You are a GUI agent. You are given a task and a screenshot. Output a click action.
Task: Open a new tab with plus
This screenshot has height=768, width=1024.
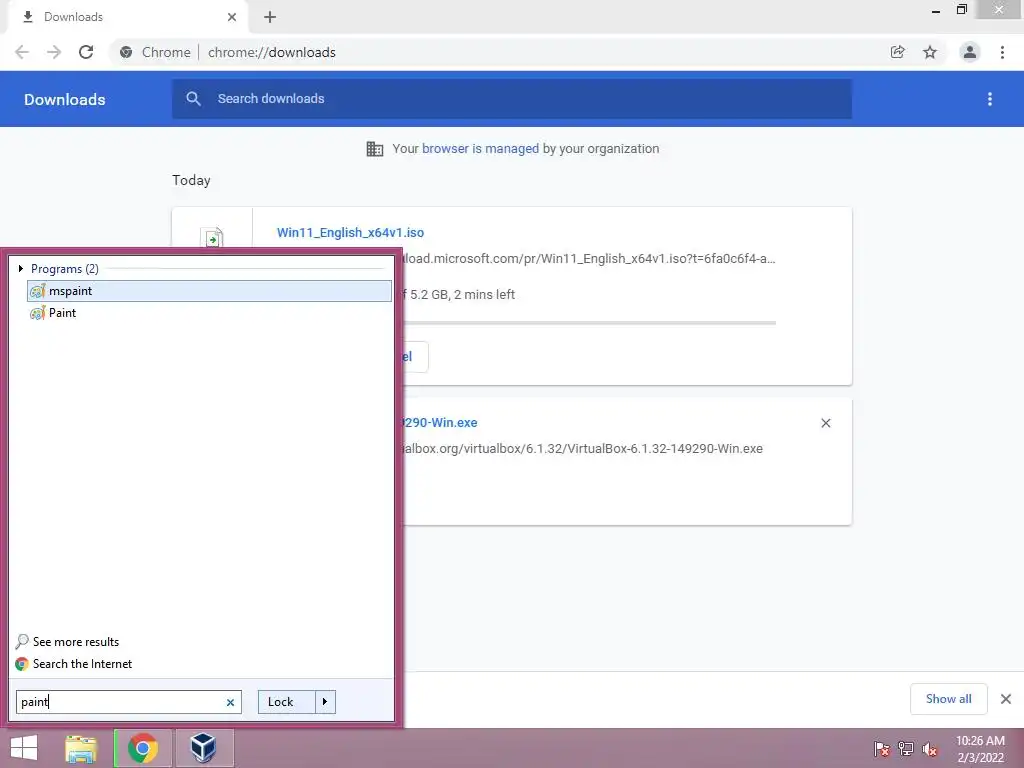[x=270, y=17]
